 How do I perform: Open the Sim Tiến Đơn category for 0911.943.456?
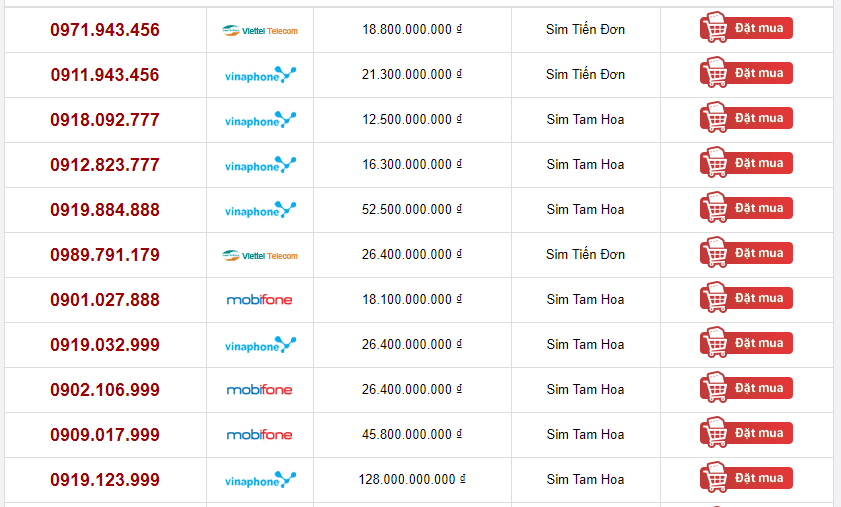tap(585, 74)
